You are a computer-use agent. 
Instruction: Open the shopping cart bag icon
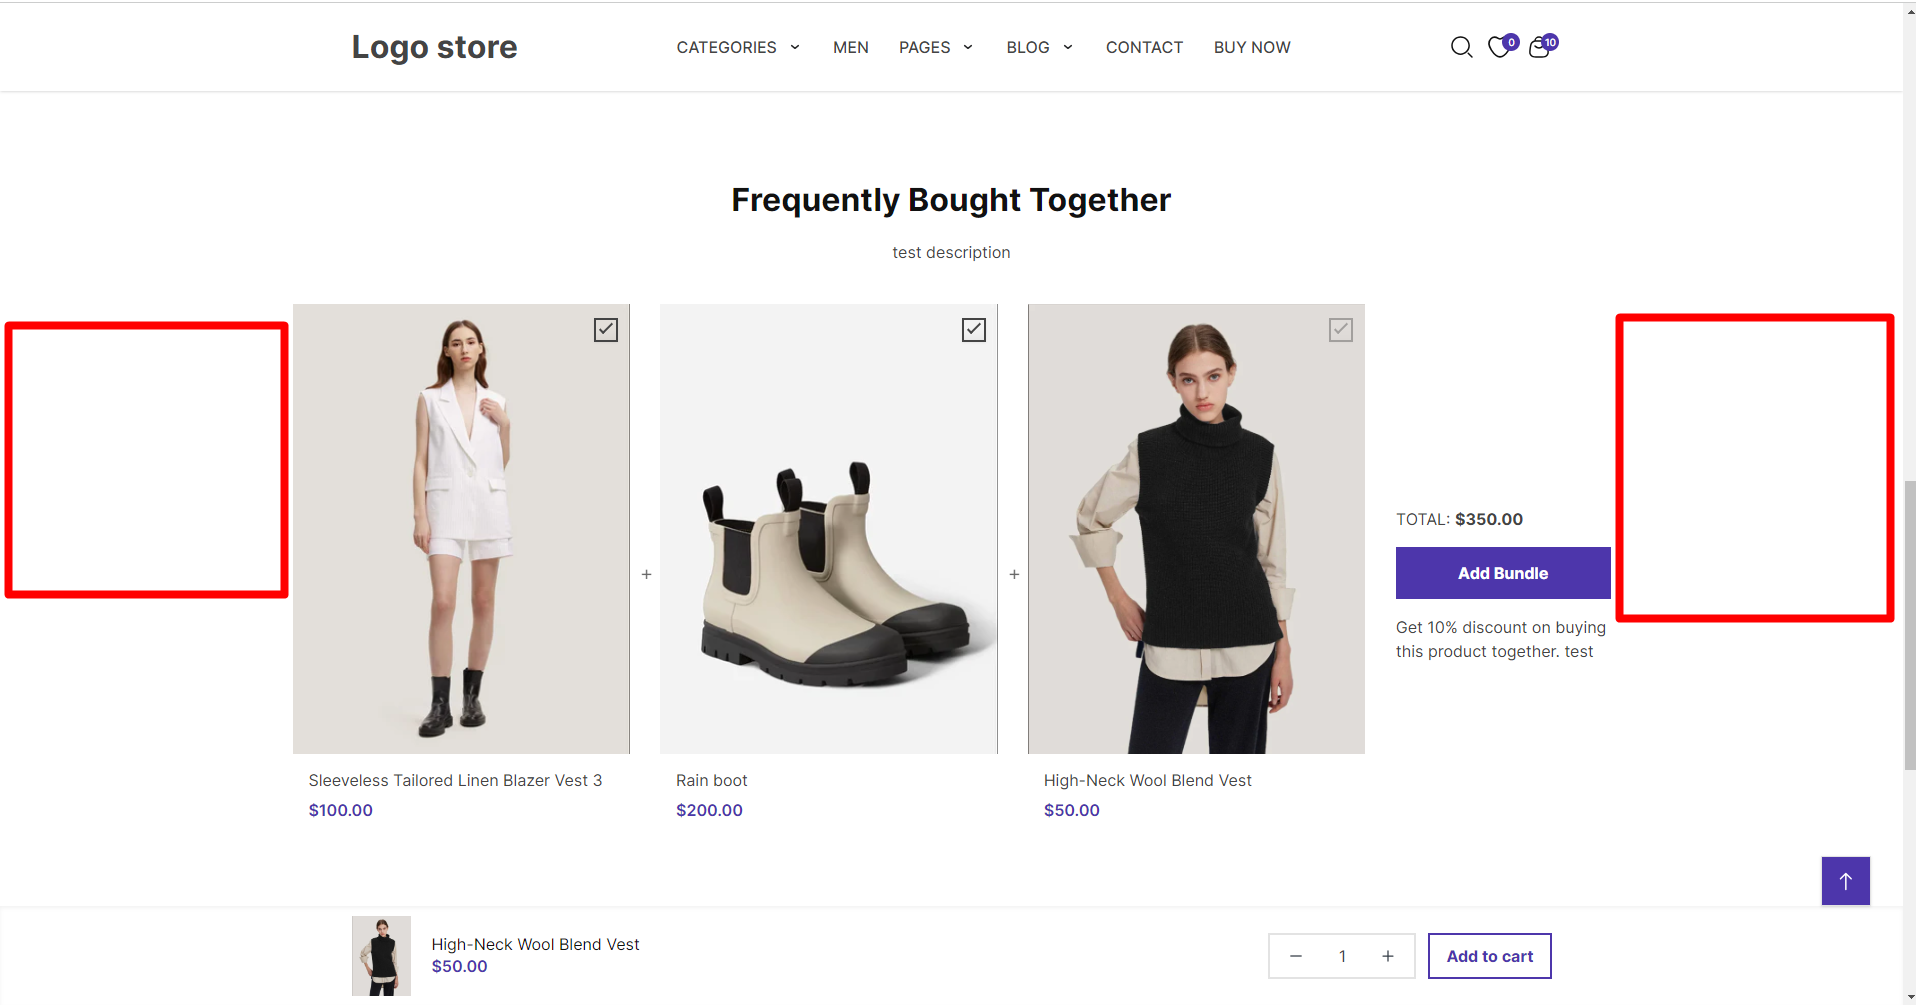pos(1540,47)
